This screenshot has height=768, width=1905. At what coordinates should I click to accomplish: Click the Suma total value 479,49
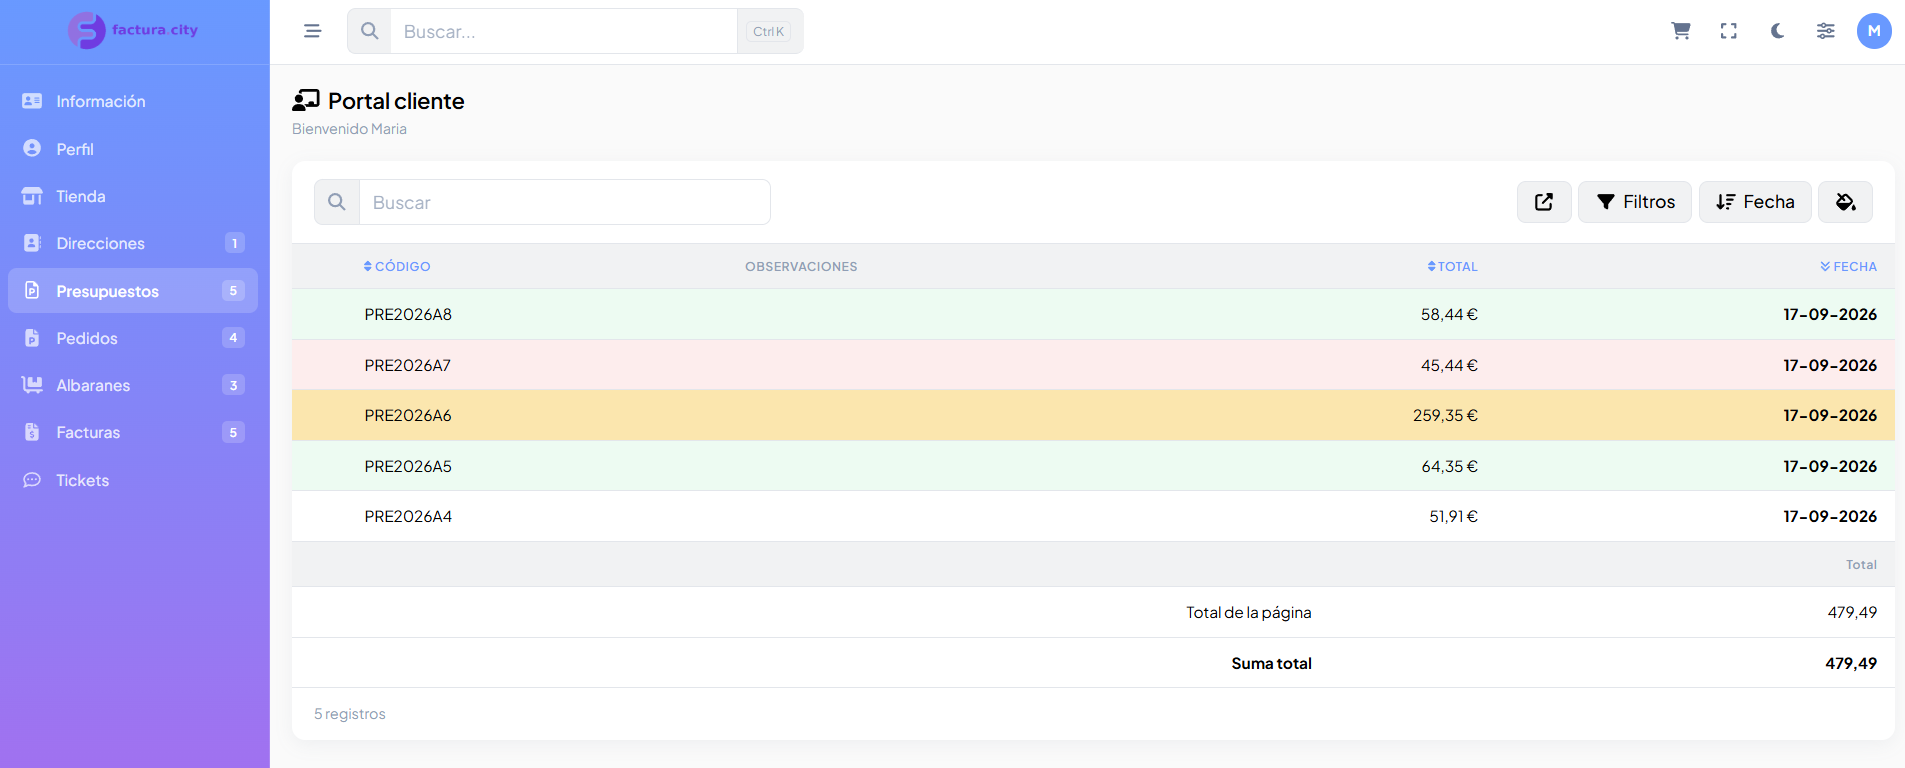1851,663
